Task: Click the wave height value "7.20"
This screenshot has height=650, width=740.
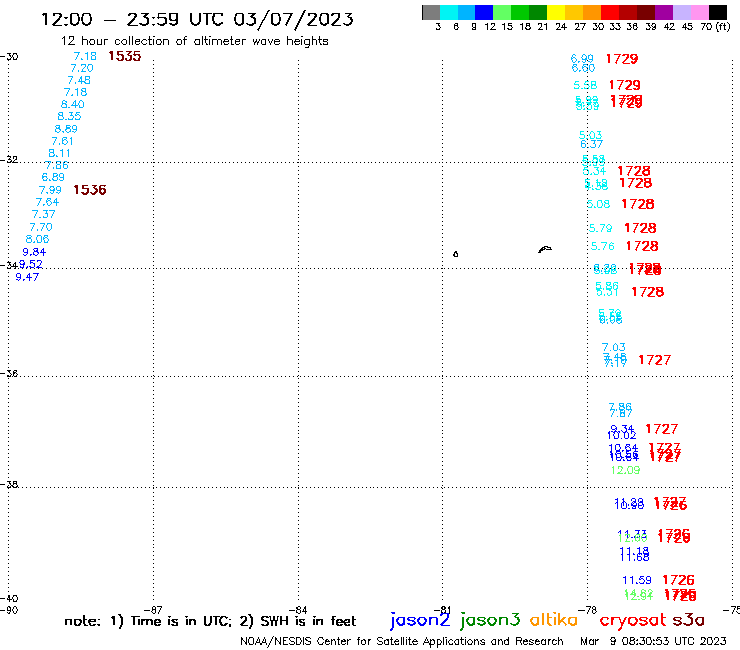Action: 82,68
